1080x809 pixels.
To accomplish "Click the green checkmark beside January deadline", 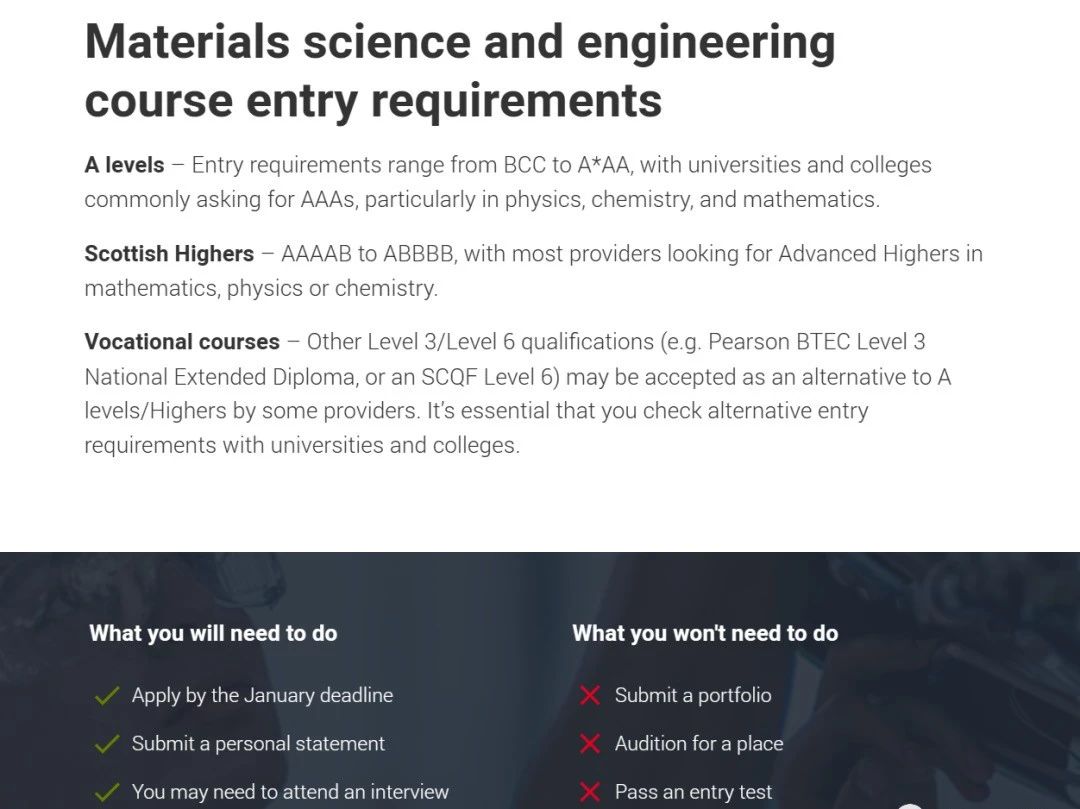I will 106,696.
